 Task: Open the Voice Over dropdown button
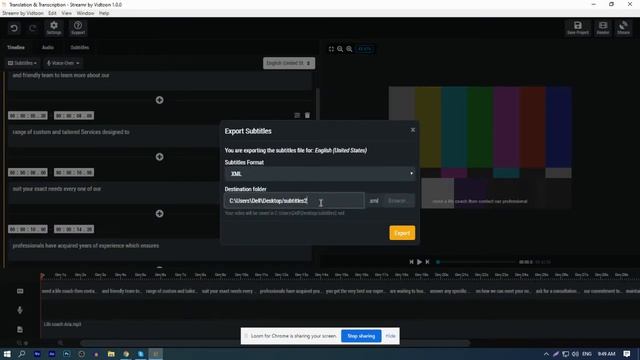point(63,63)
